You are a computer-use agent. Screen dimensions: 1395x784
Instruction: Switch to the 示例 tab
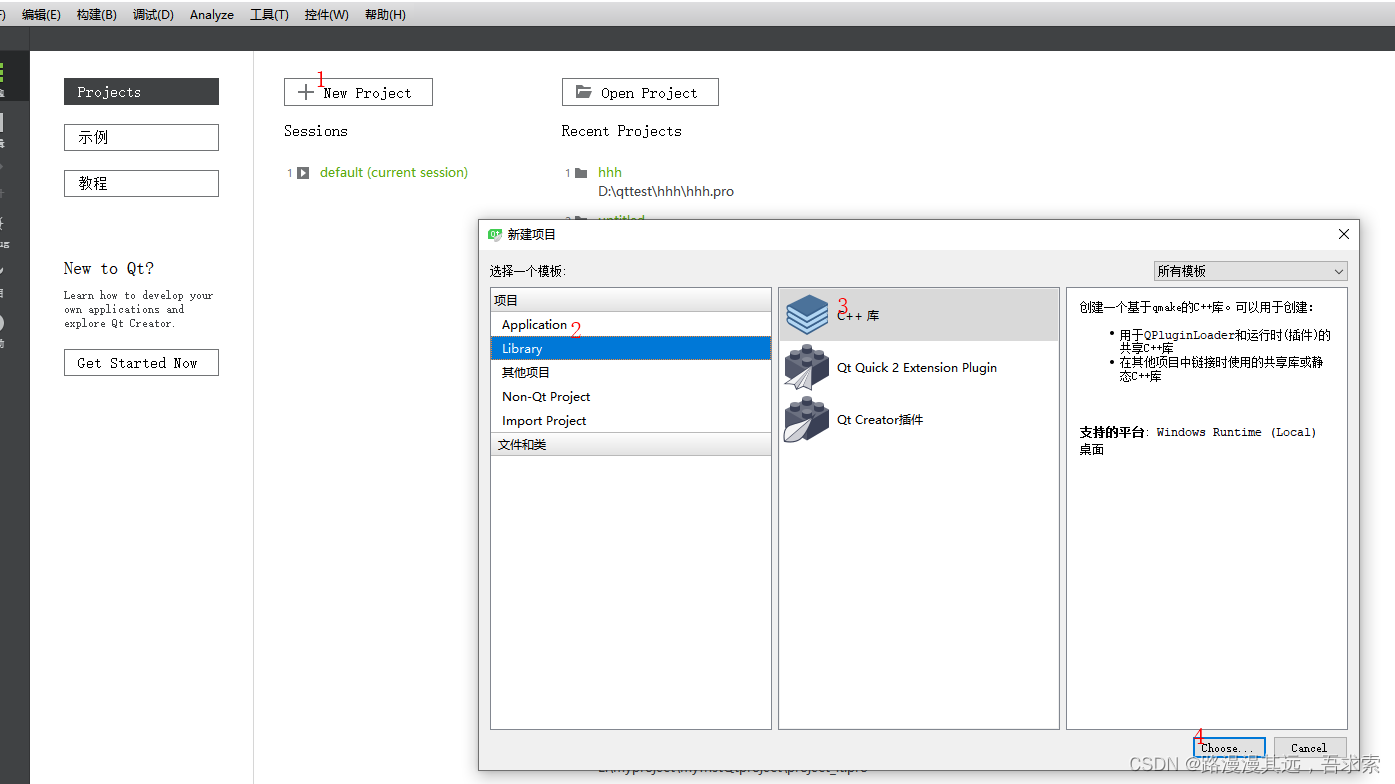[x=141, y=137]
